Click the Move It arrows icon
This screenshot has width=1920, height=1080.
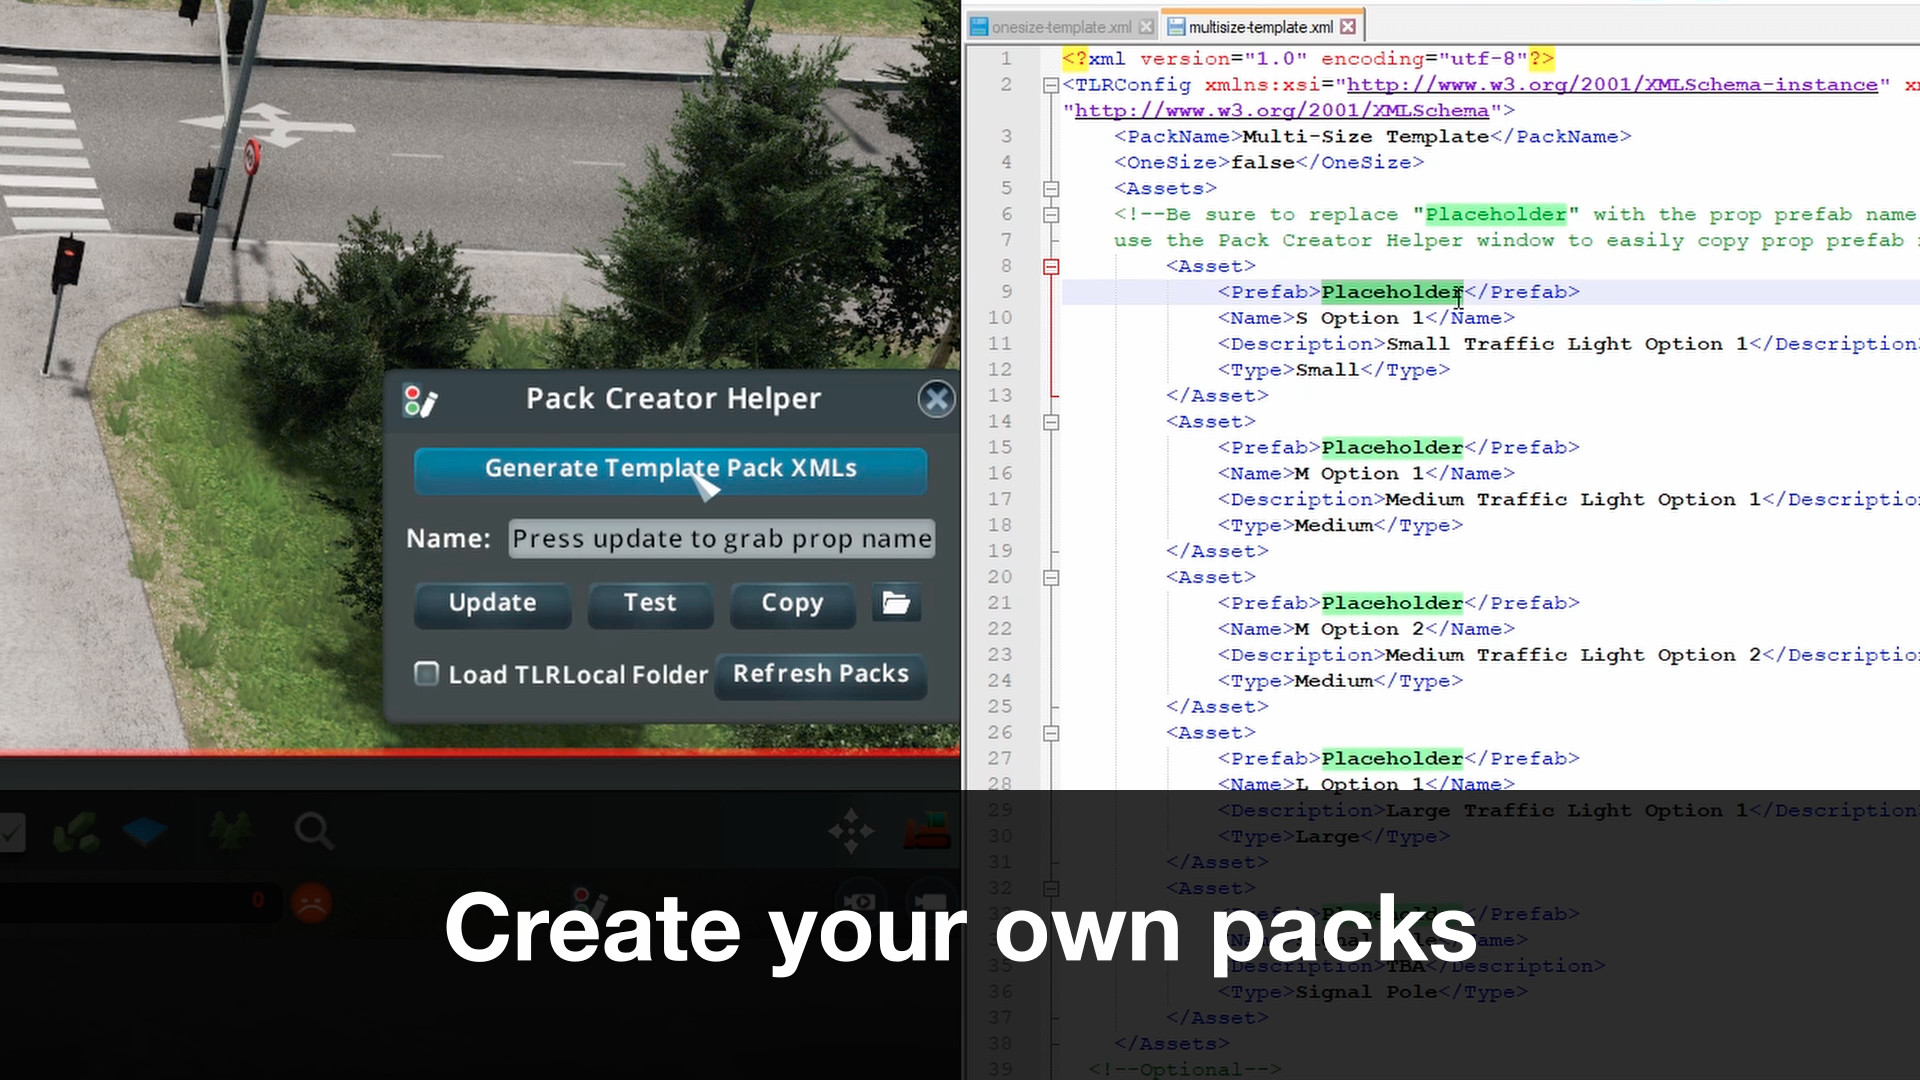pyautogui.click(x=851, y=832)
